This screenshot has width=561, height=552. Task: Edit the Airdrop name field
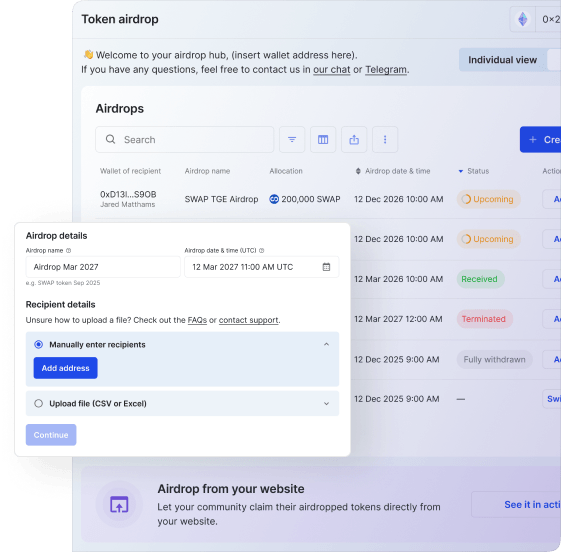pos(103,267)
